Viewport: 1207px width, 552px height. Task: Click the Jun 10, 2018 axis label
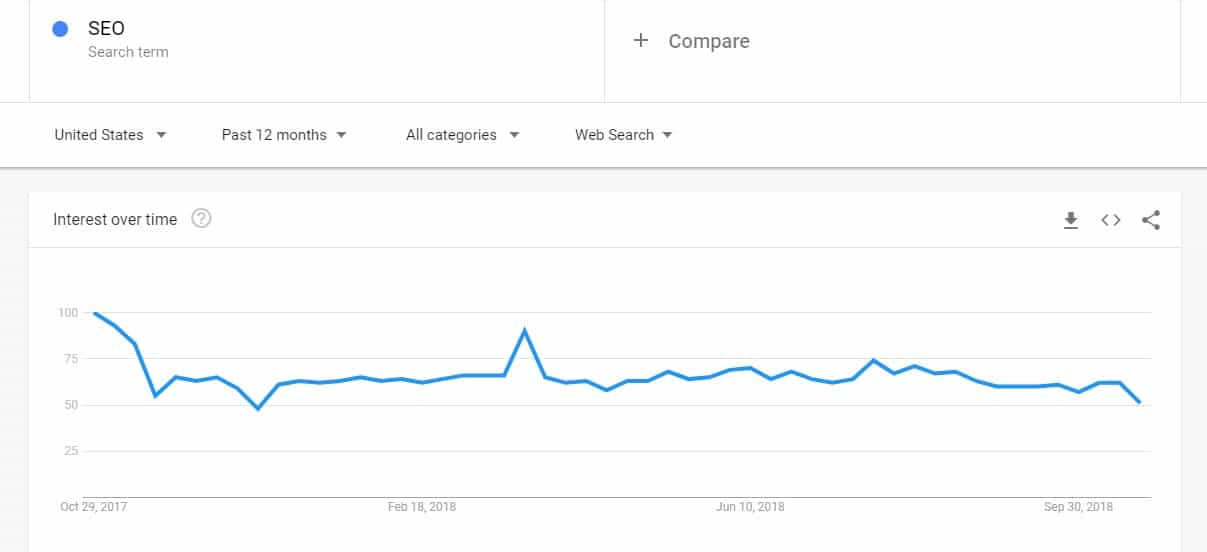point(750,507)
